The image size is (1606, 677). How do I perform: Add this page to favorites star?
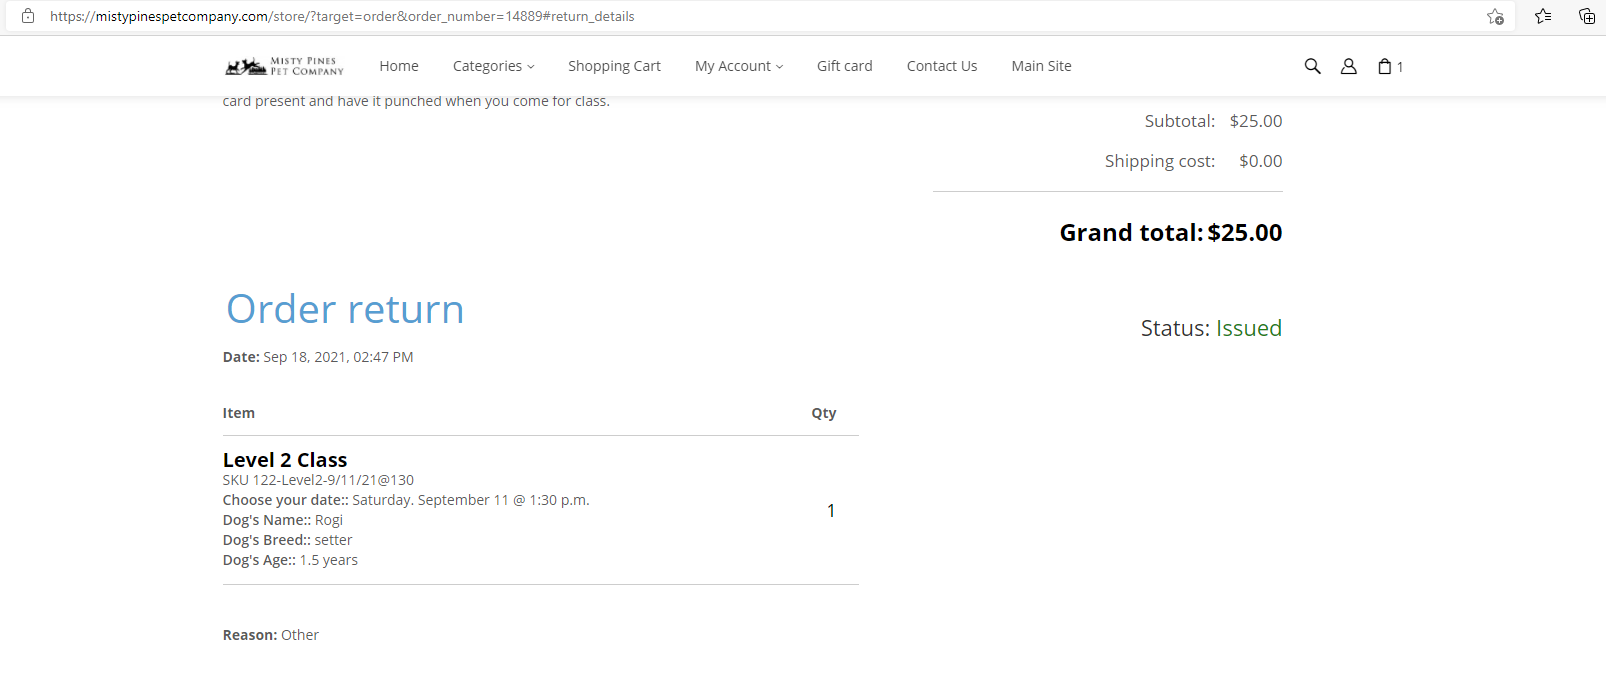point(1495,16)
